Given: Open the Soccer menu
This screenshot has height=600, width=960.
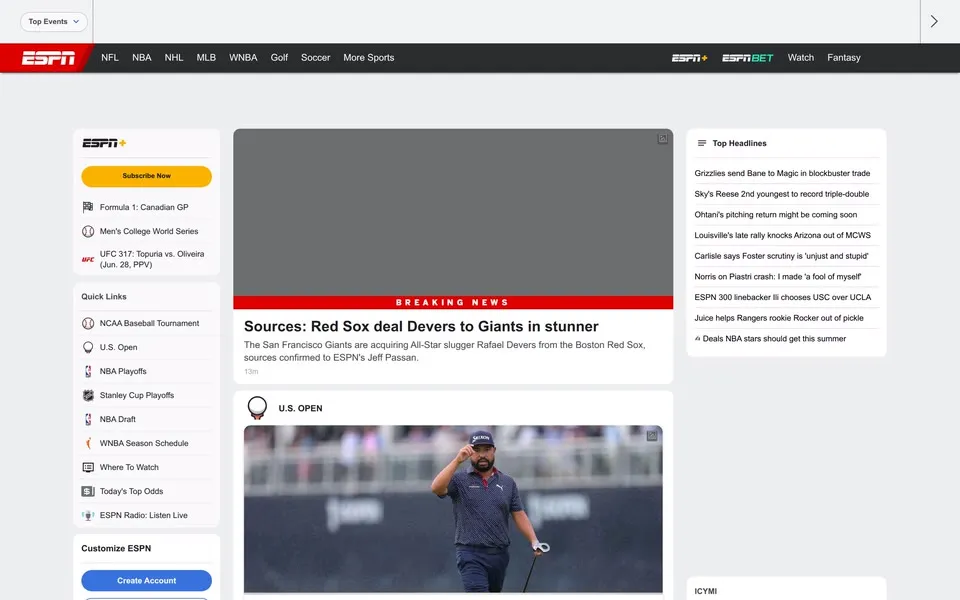Looking at the screenshot, I should click(x=315, y=58).
